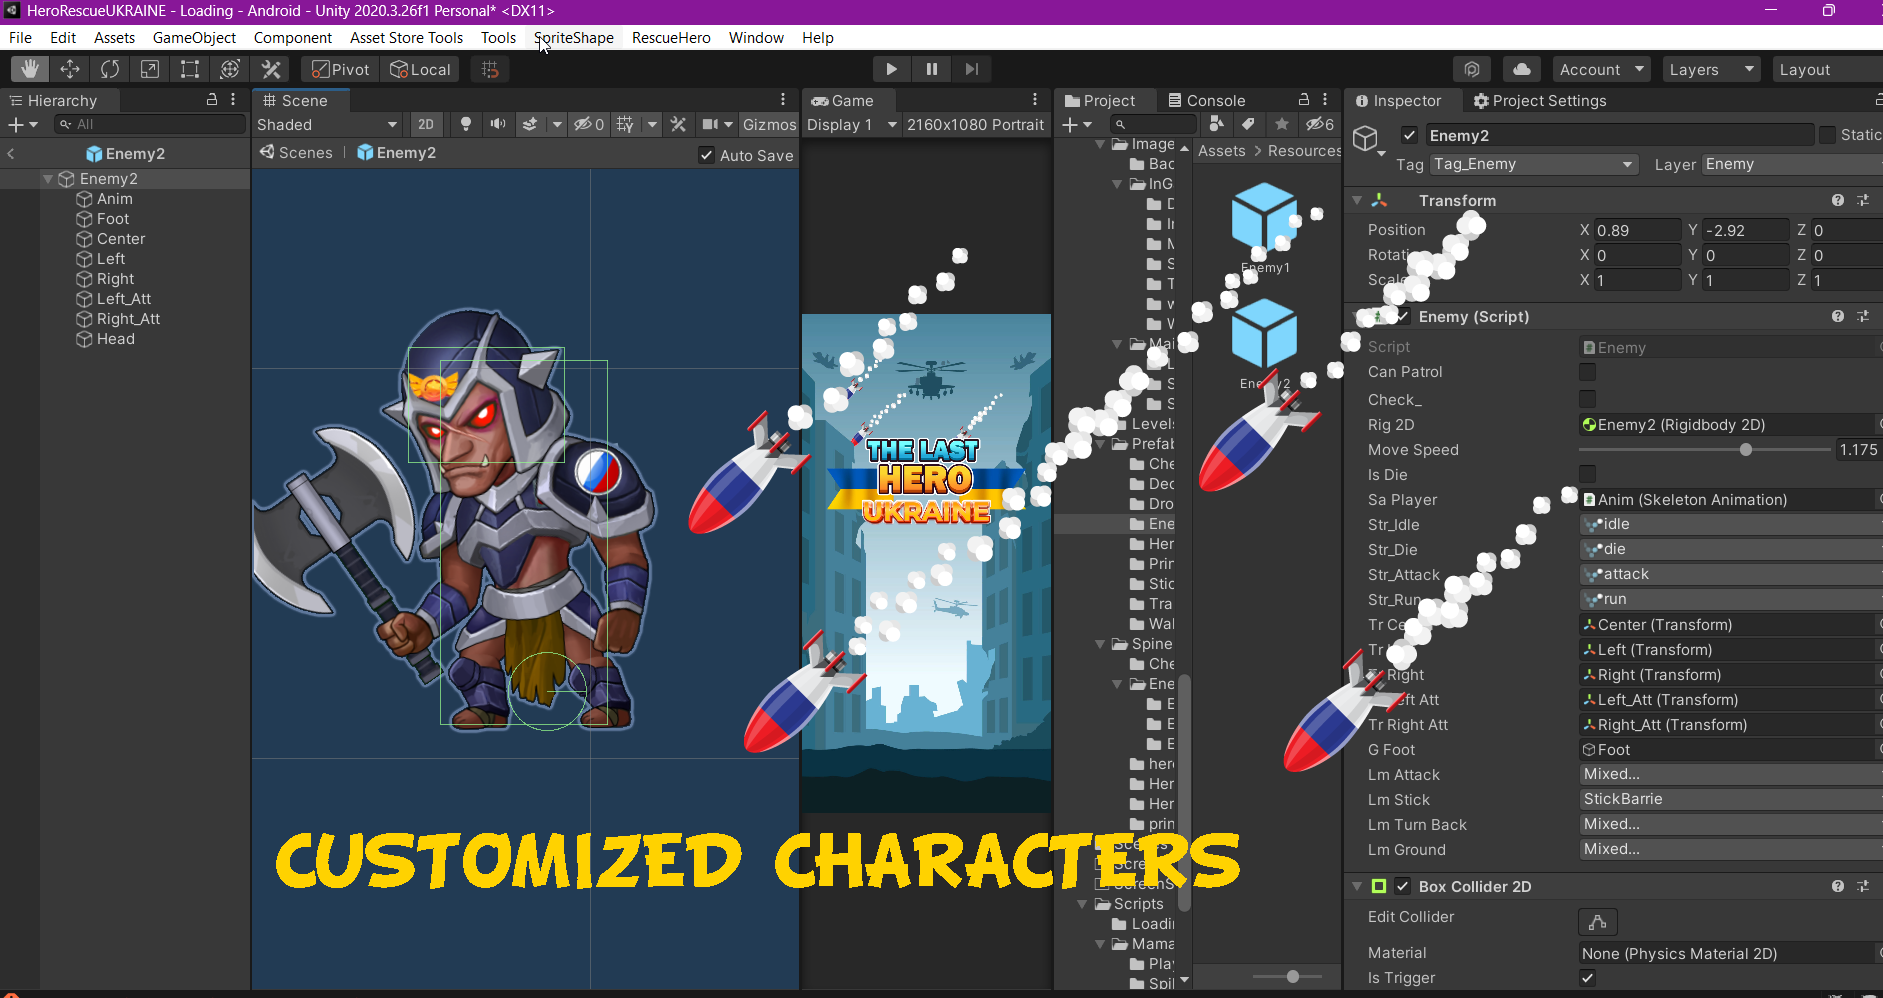Lock the Hierarchy panel
This screenshot has width=1883, height=998.
point(212,100)
